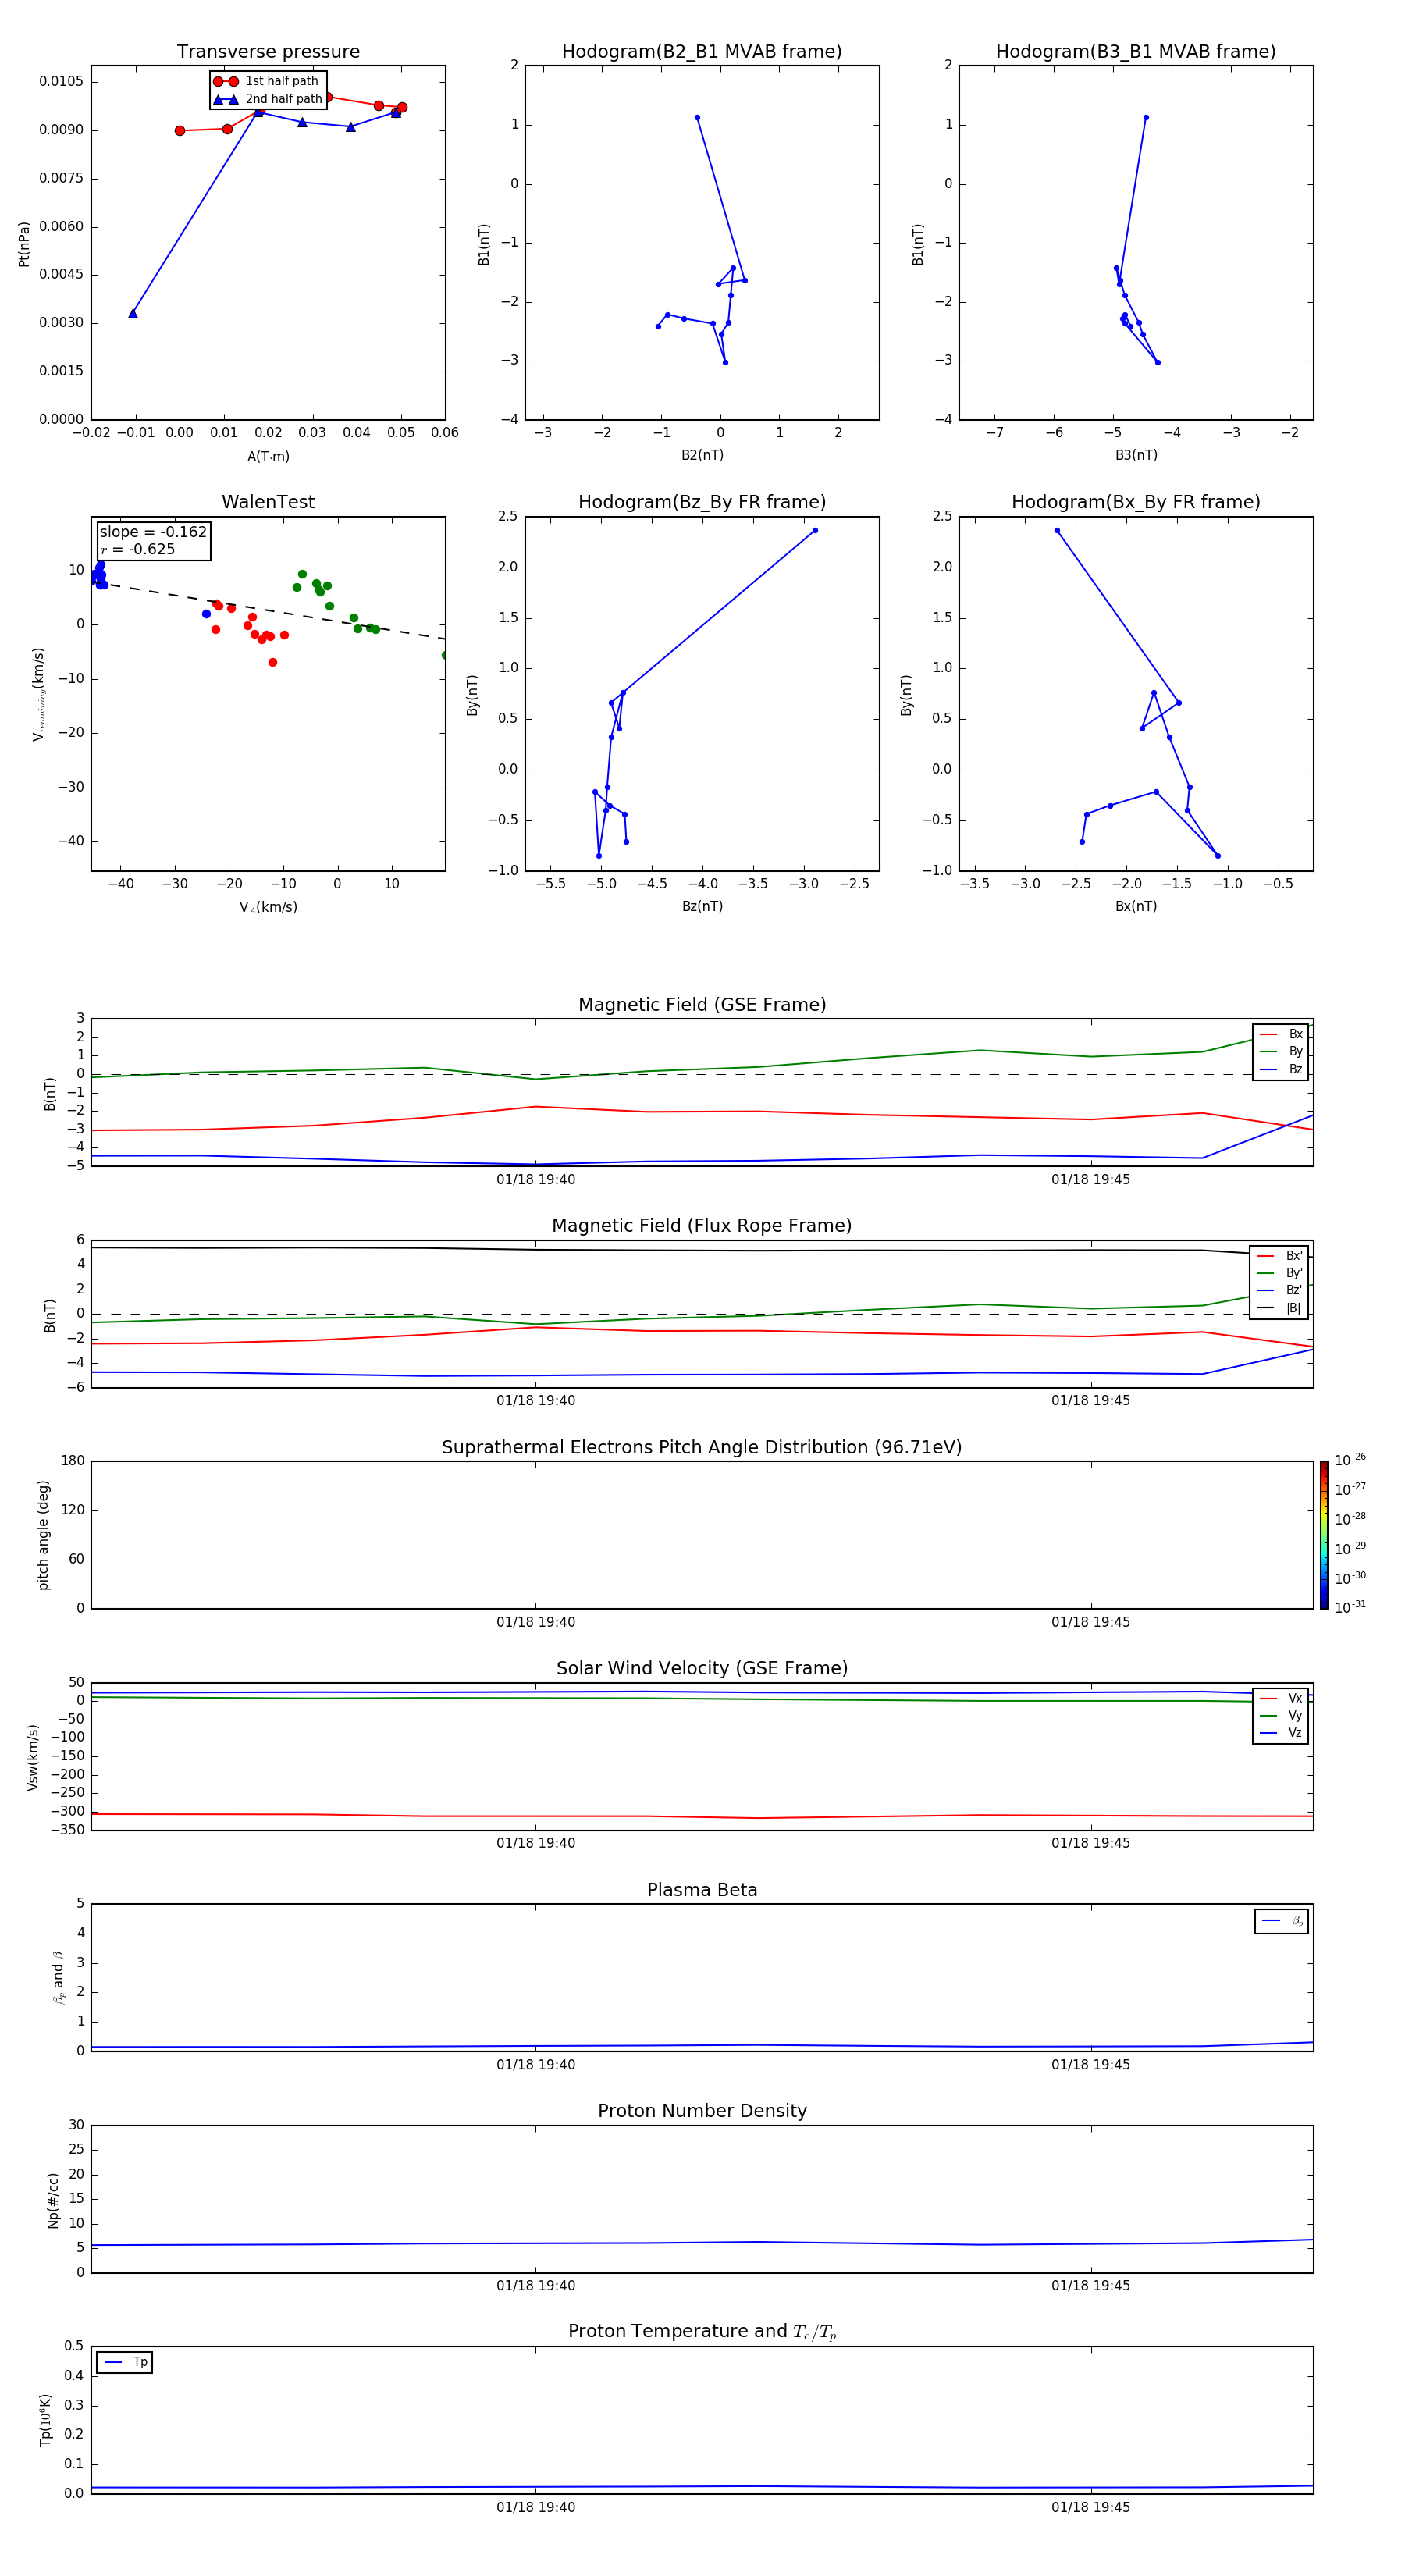This screenshot has width=1405, height=2576.
Task: Click the 'Pt(nPa)' y-axis label
Action: (x=24, y=244)
